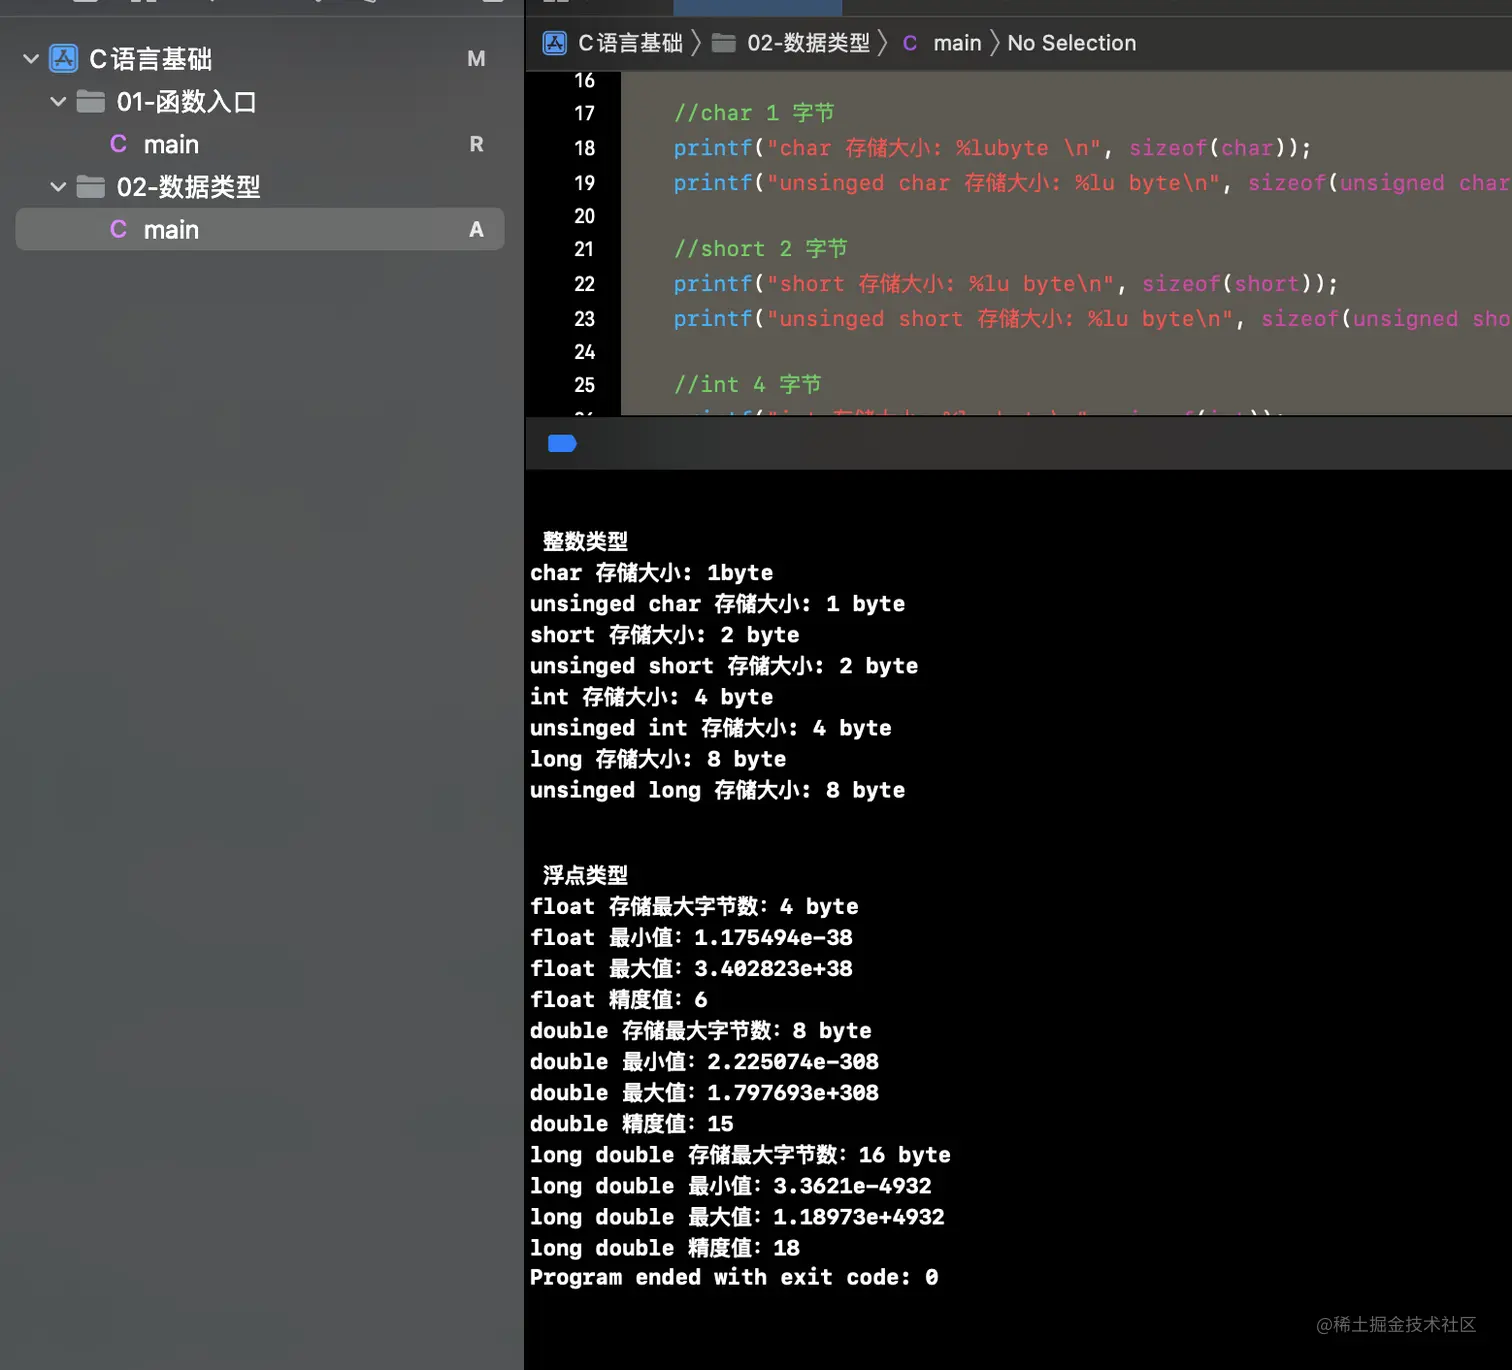1512x1370 pixels.
Task: Click console line 'short 存储大小: 2 byte'
Action: (x=665, y=635)
